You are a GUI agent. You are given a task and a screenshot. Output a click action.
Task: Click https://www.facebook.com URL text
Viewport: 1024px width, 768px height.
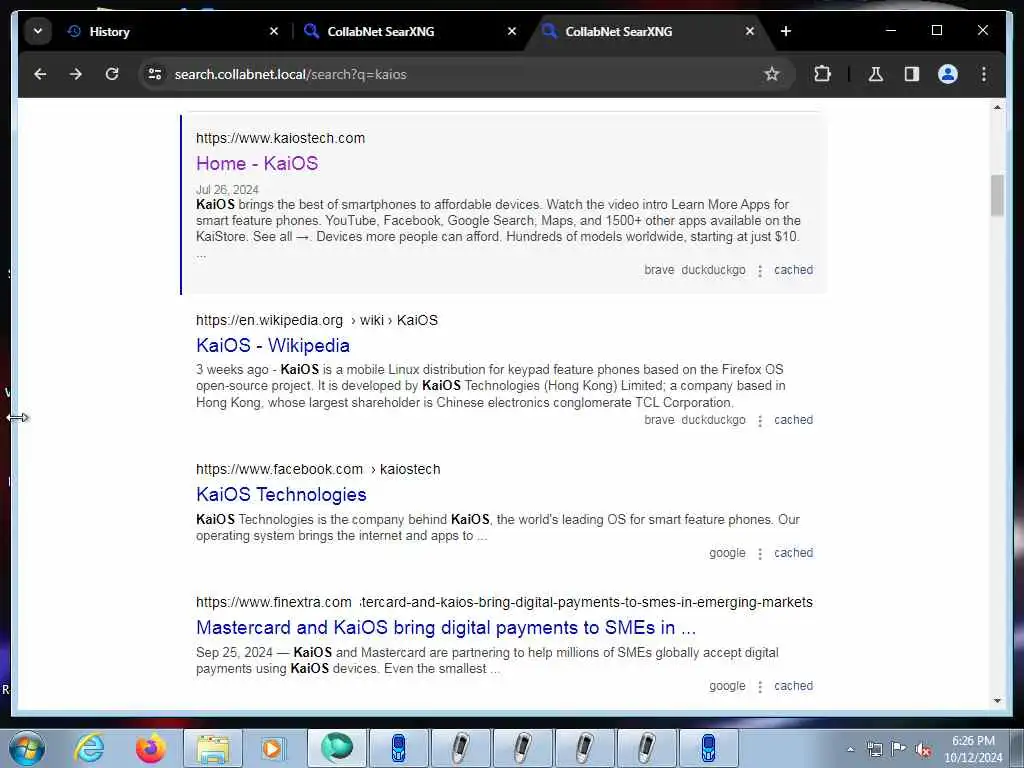pos(279,470)
